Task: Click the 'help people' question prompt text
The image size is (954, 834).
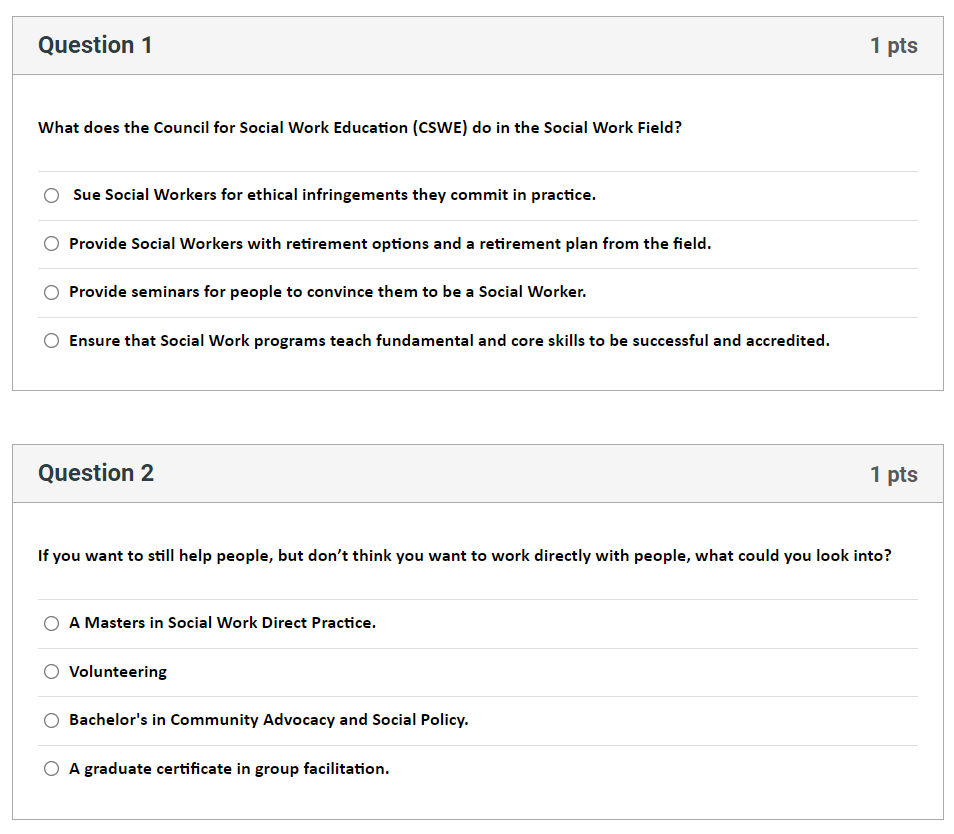Action: (x=464, y=556)
